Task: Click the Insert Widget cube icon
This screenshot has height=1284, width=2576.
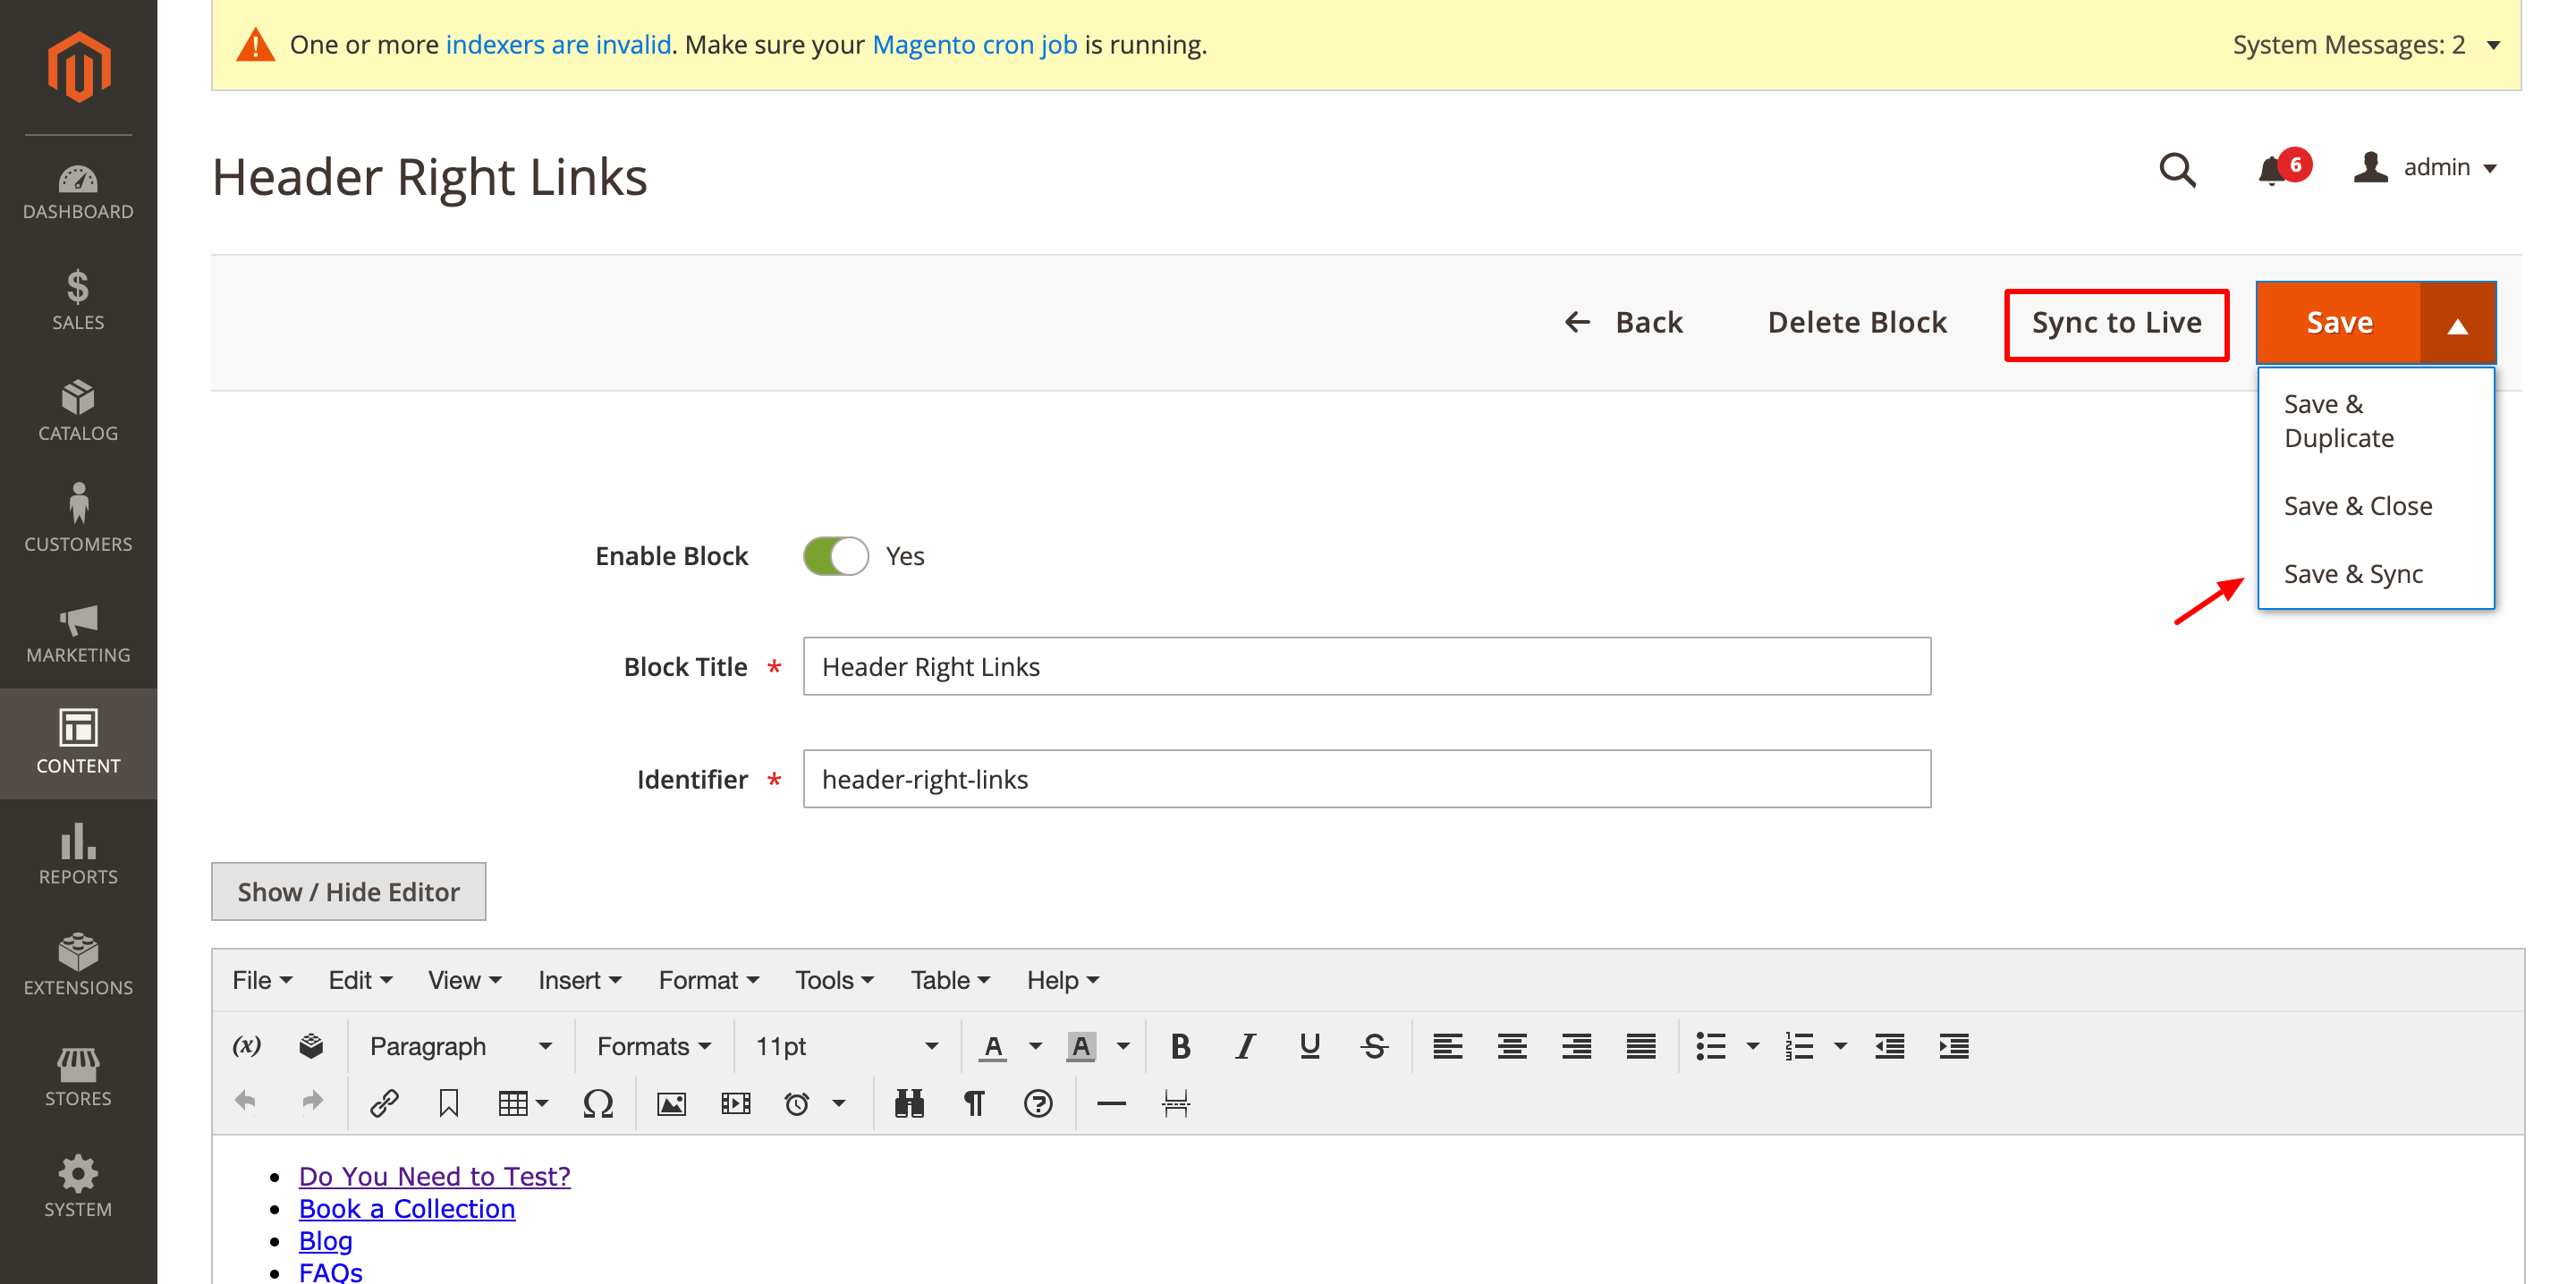Action: pos(311,1046)
